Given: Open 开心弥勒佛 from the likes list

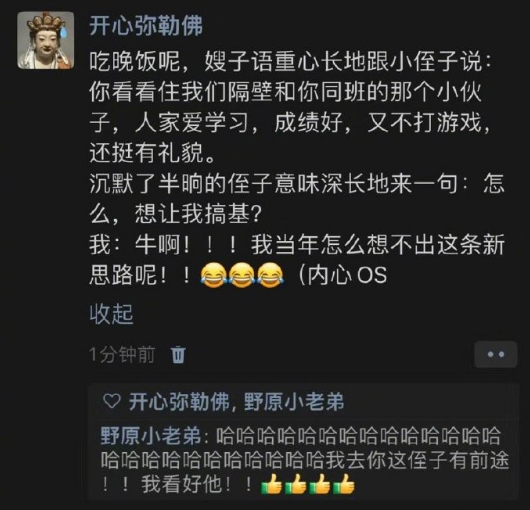Looking at the screenshot, I should point(177,402).
